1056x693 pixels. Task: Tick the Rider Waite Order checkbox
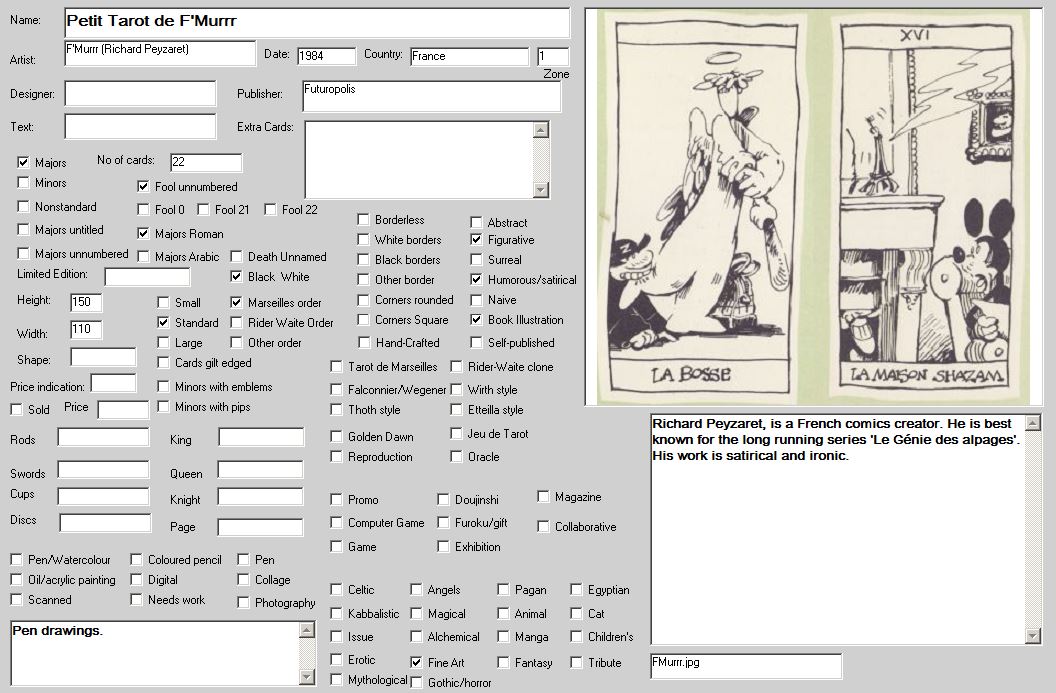click(237, 322)
